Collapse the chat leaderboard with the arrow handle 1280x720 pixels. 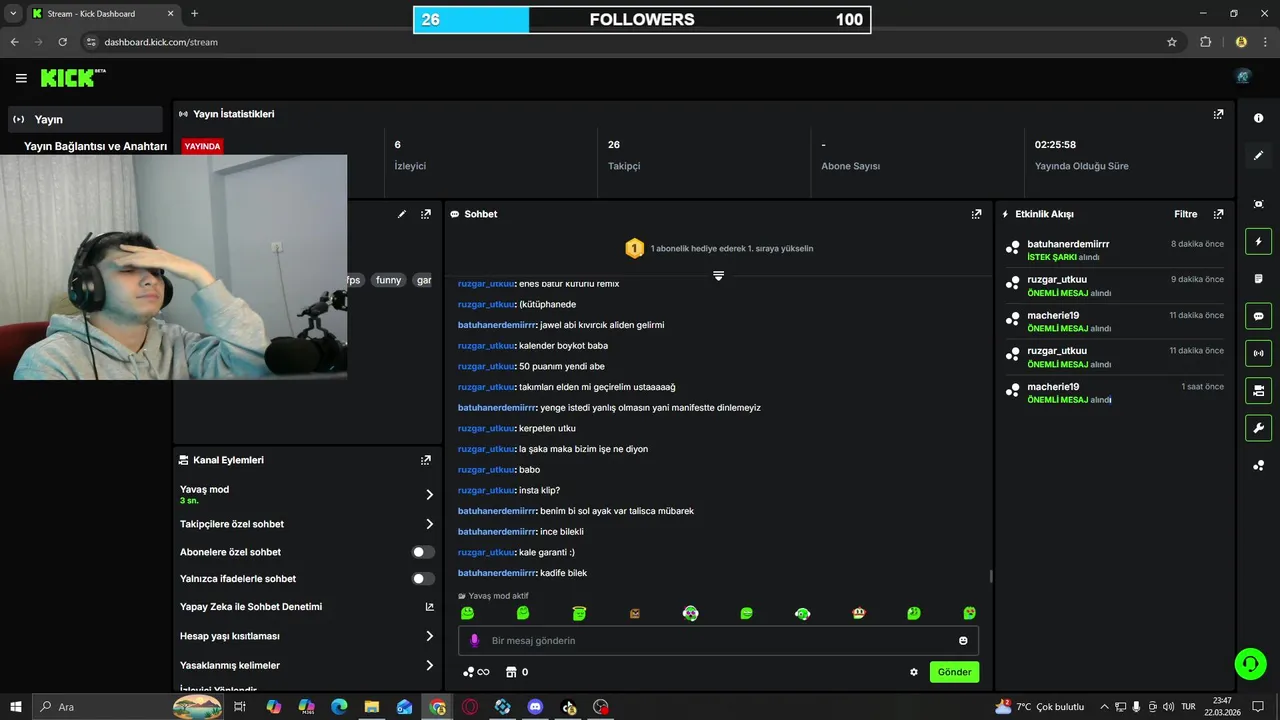718,276
